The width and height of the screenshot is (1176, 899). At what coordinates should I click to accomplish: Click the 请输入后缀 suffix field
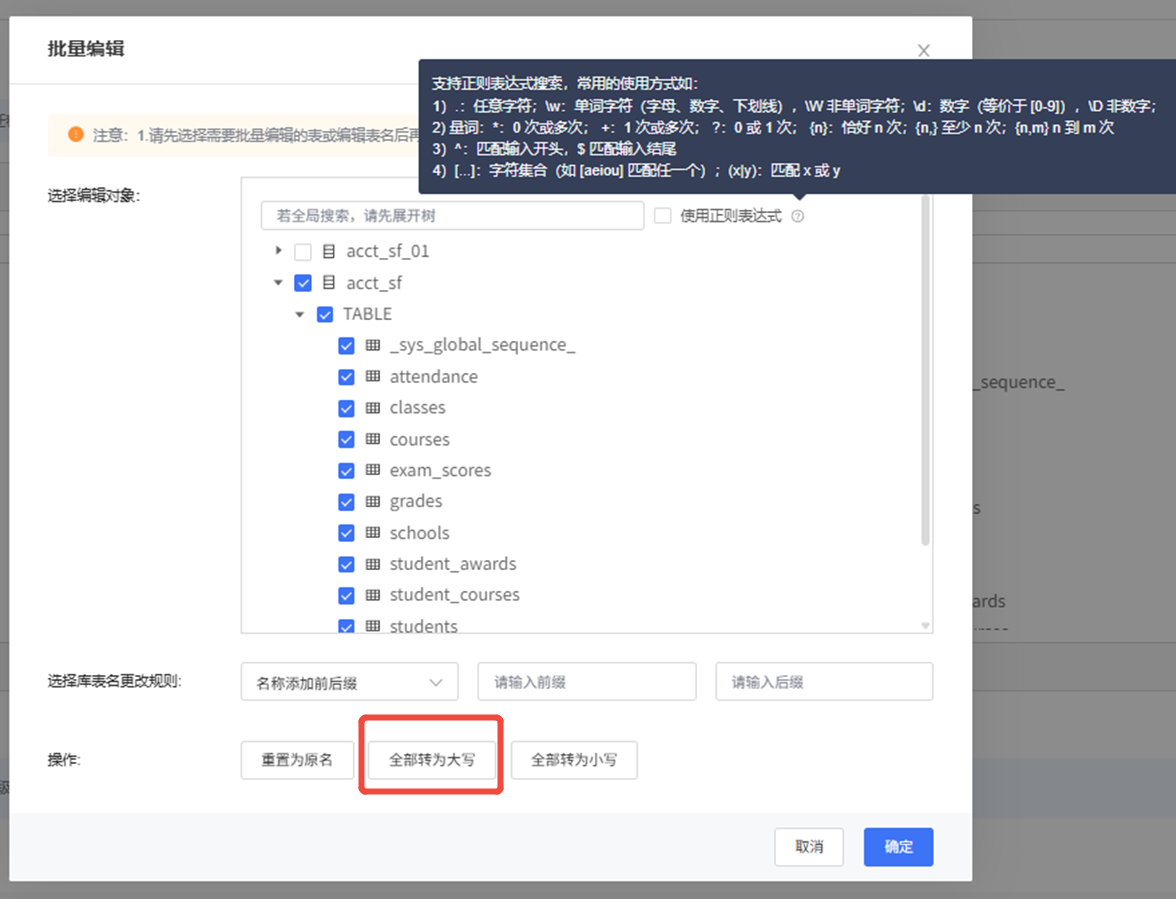click(824, 682)
